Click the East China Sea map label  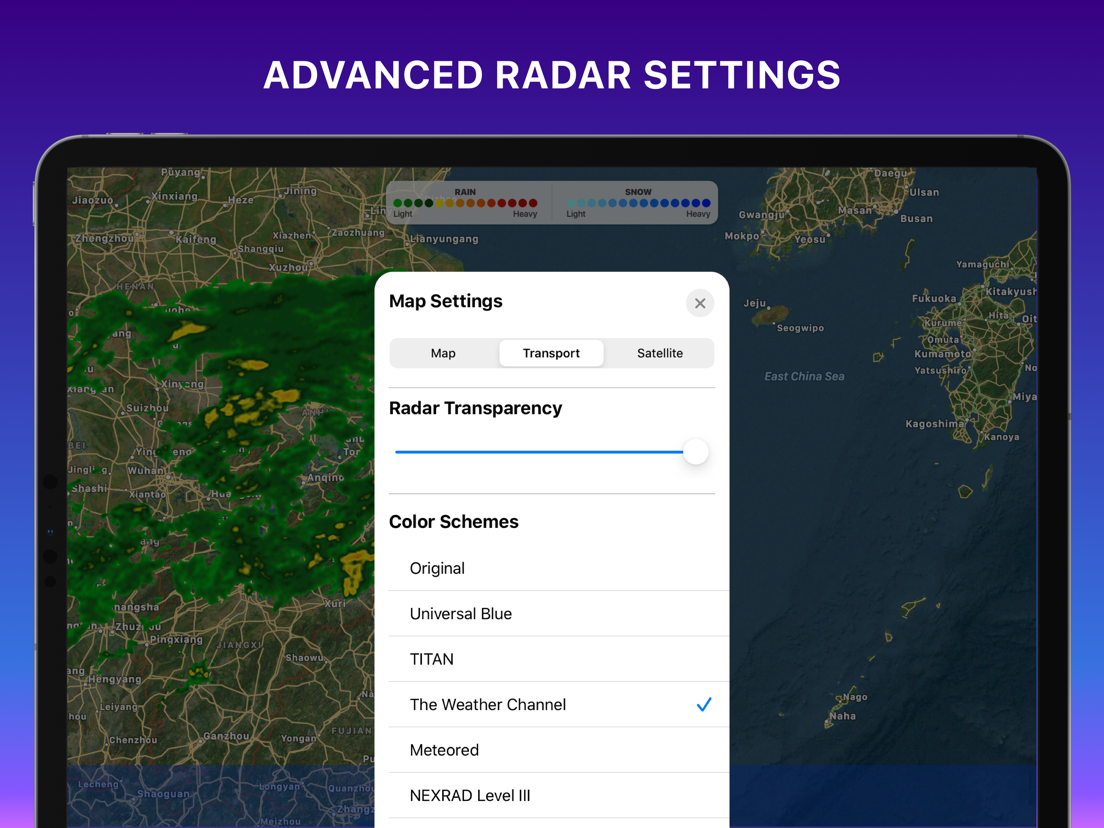[804, 377]
